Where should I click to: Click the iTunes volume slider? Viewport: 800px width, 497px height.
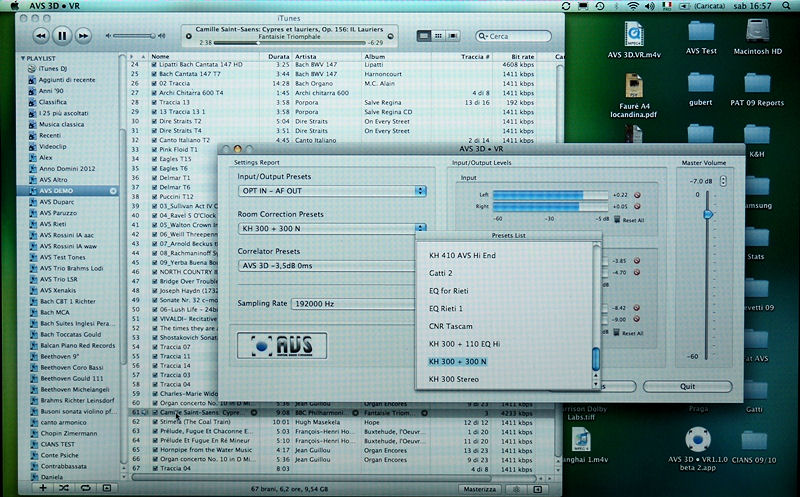click(x=135, y=36)
